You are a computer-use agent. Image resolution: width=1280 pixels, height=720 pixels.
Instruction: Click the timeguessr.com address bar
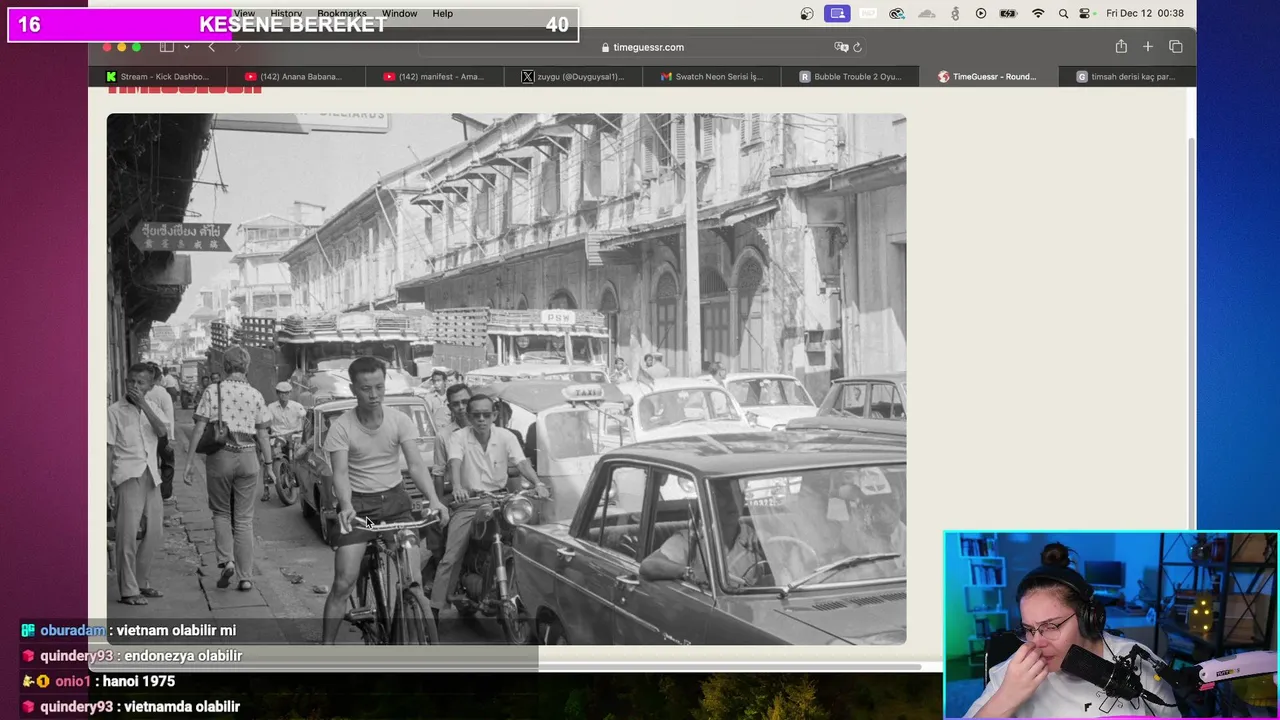click(x=643, y=47)
